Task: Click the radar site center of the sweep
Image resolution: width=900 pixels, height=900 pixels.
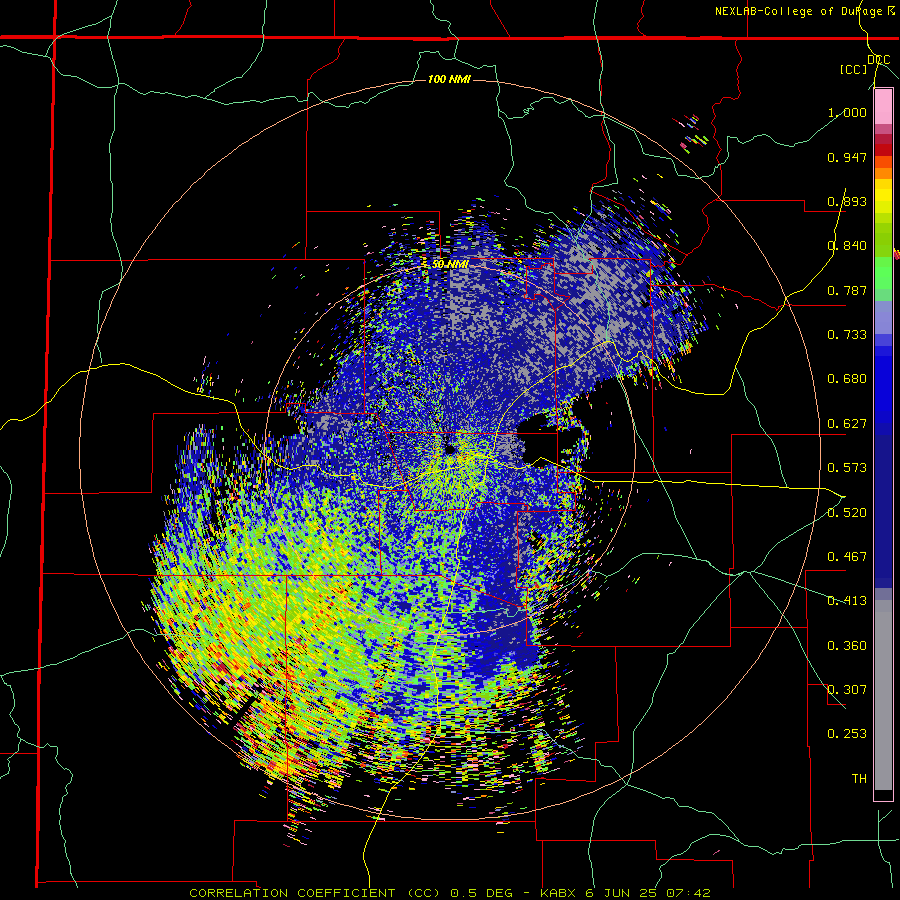Action: coord(449,448)
